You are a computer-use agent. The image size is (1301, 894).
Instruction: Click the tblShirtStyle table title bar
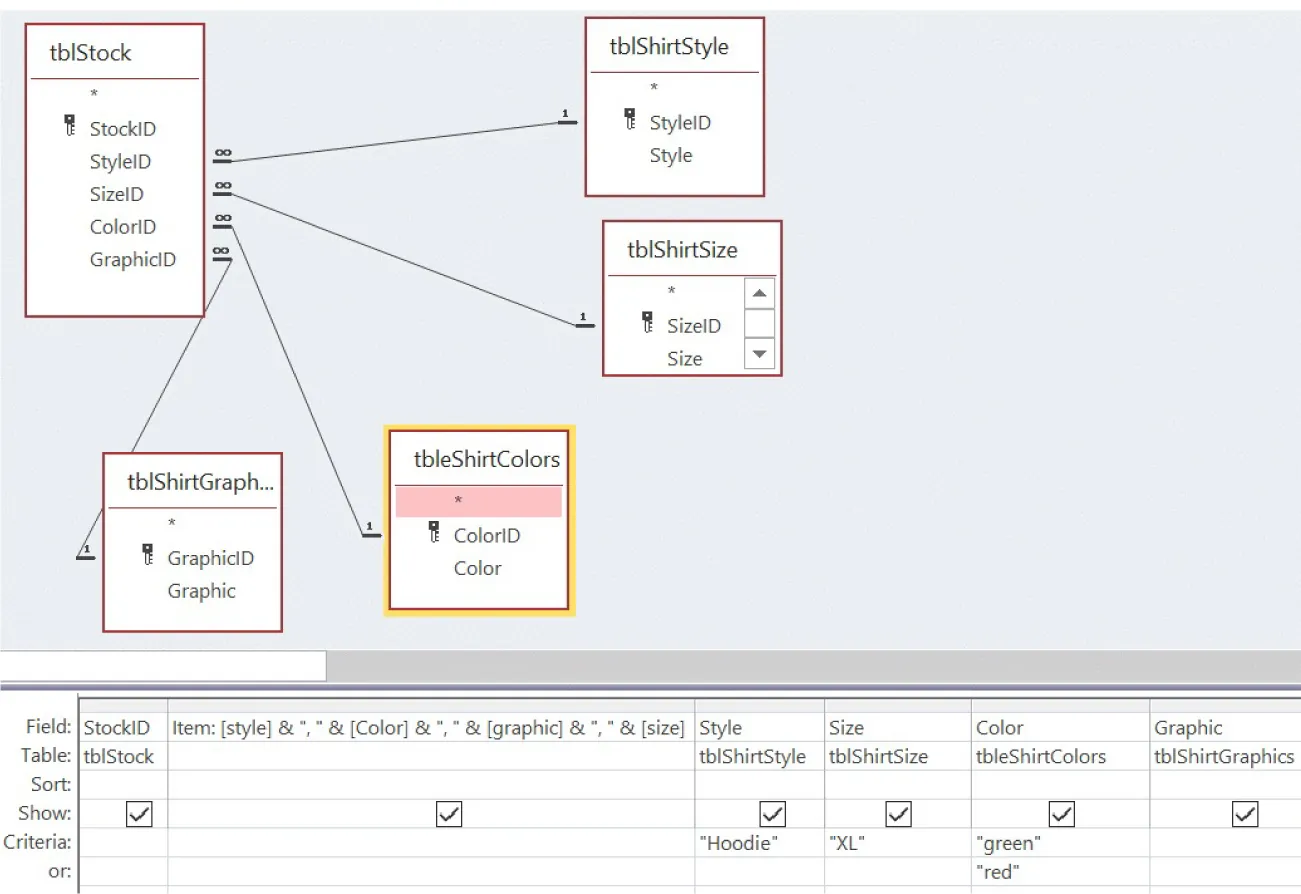point(669,46)
